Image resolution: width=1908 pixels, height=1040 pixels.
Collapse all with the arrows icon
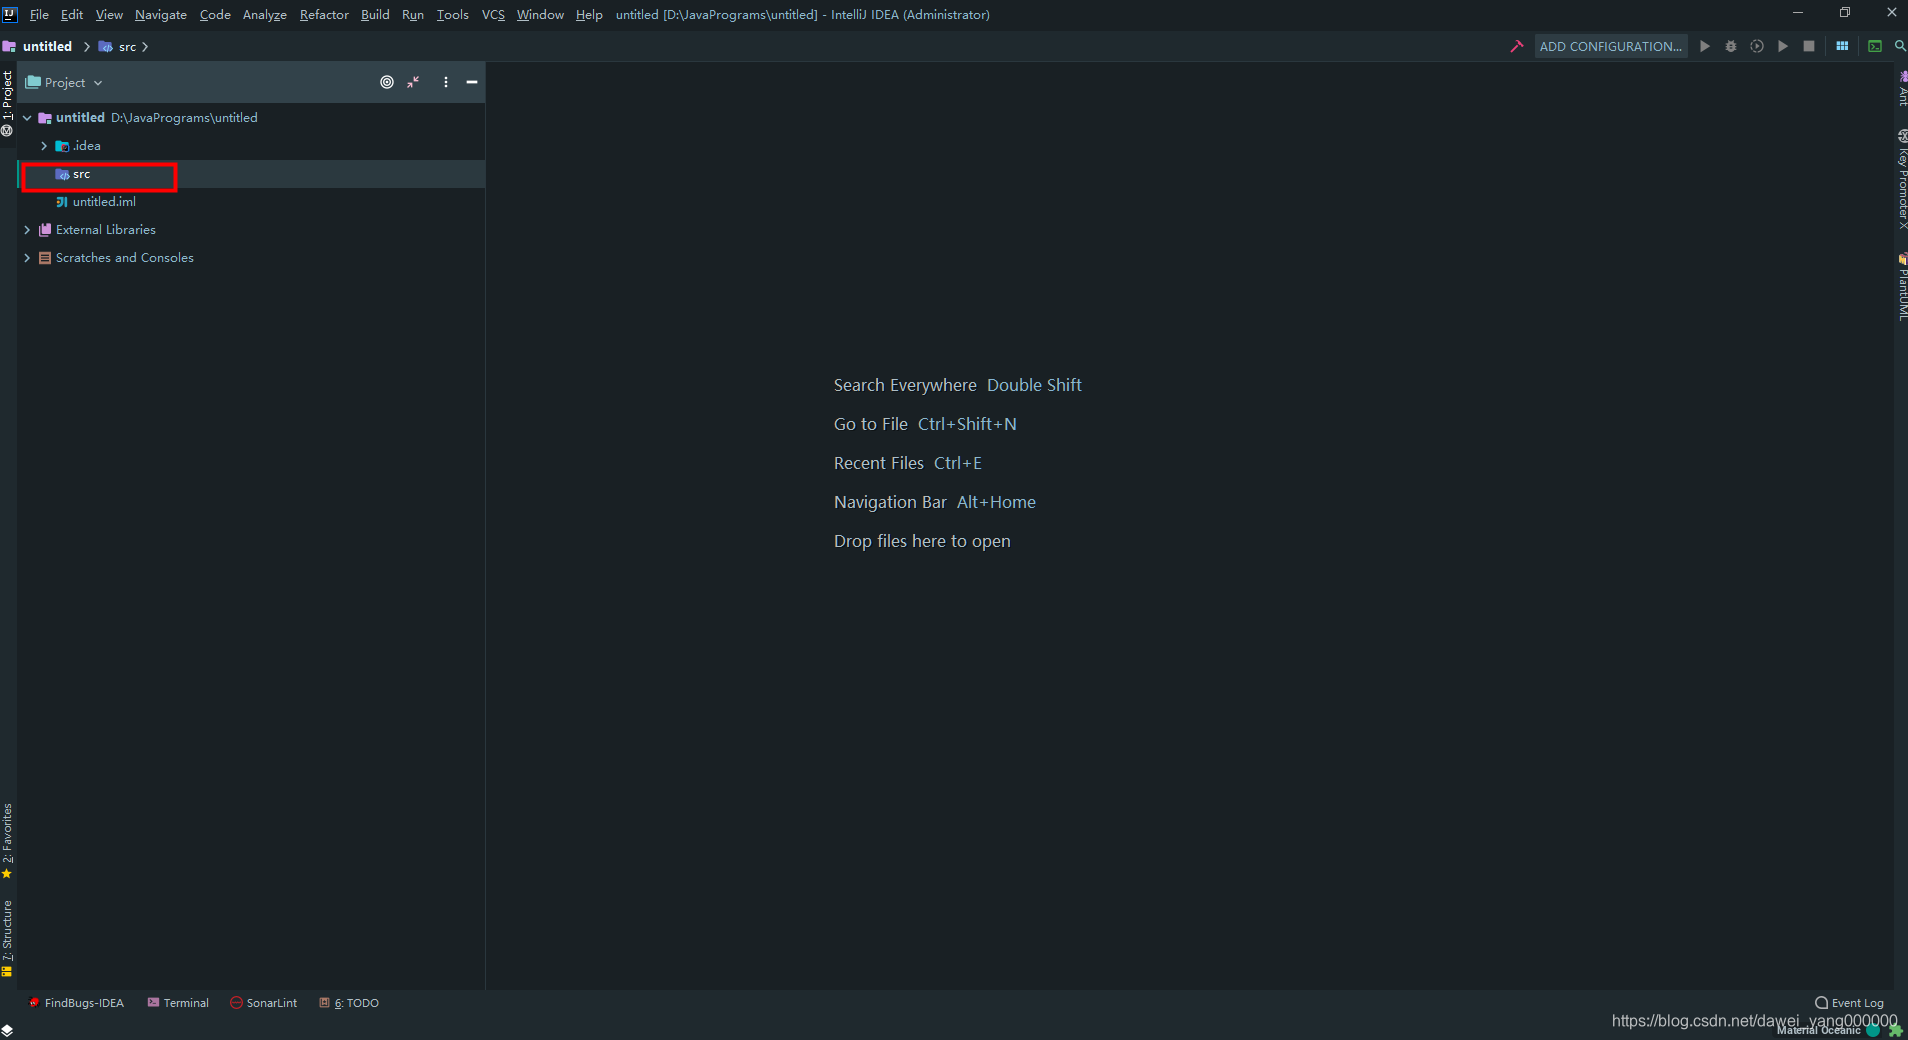[x=413, y=82]
